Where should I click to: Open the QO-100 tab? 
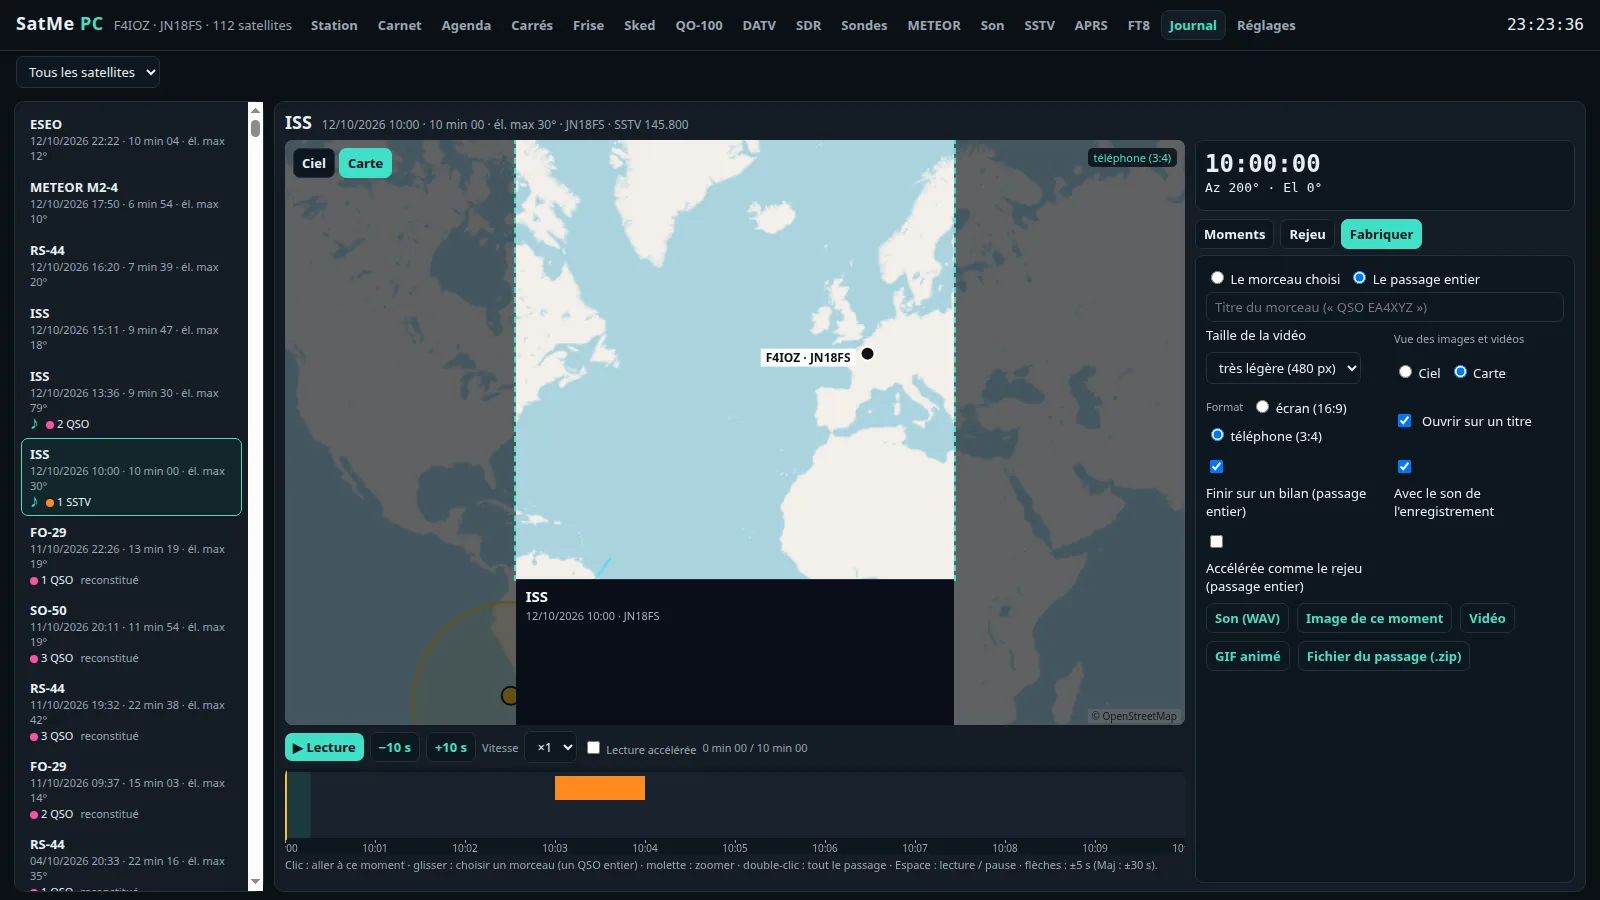click(699, 25)
